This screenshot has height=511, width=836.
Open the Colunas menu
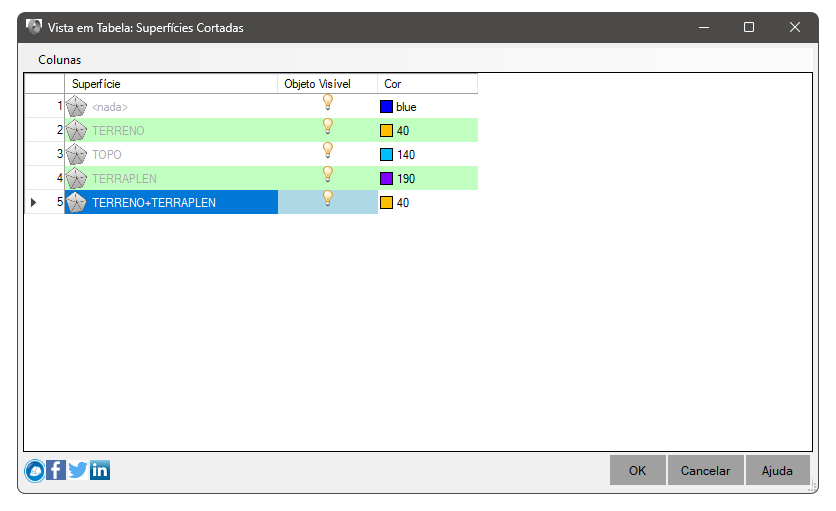tap(60, 60)
